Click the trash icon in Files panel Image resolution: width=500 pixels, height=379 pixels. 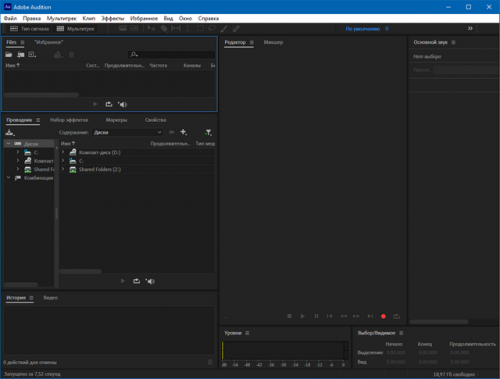pos(71,55)
